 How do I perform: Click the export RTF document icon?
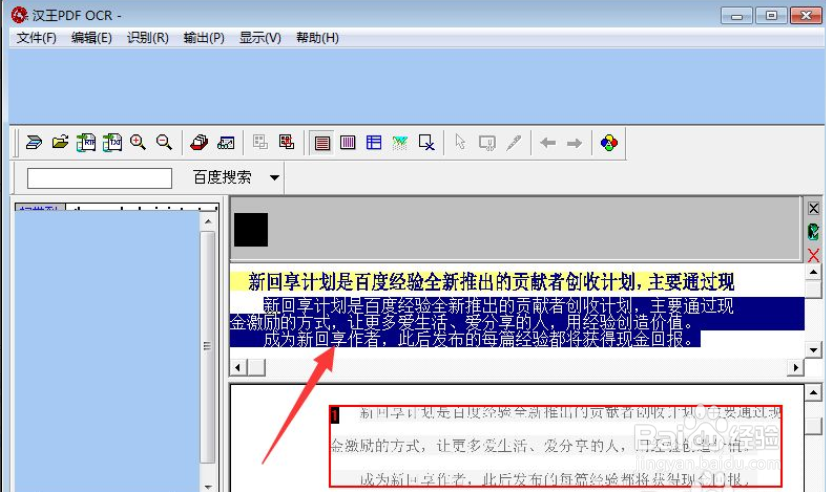[86, 142]
